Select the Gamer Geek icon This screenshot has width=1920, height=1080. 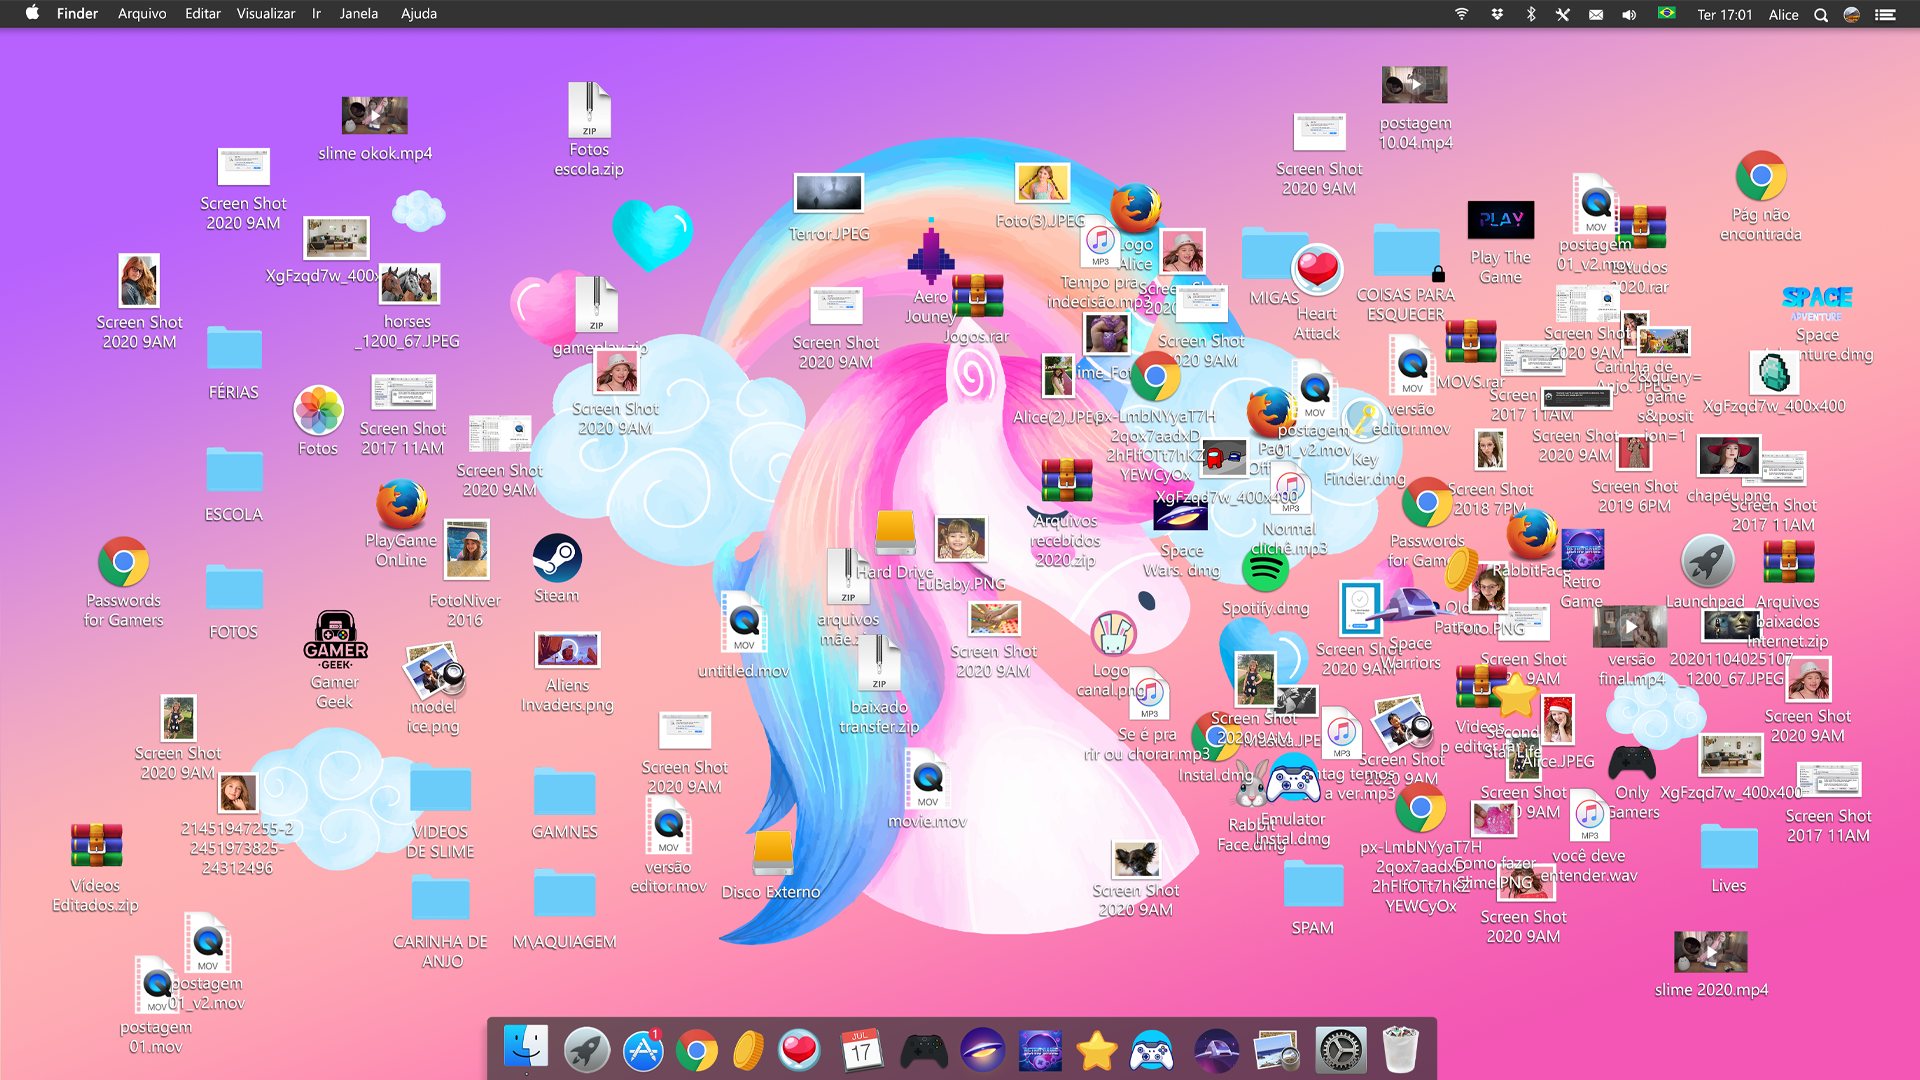[335, 640]
